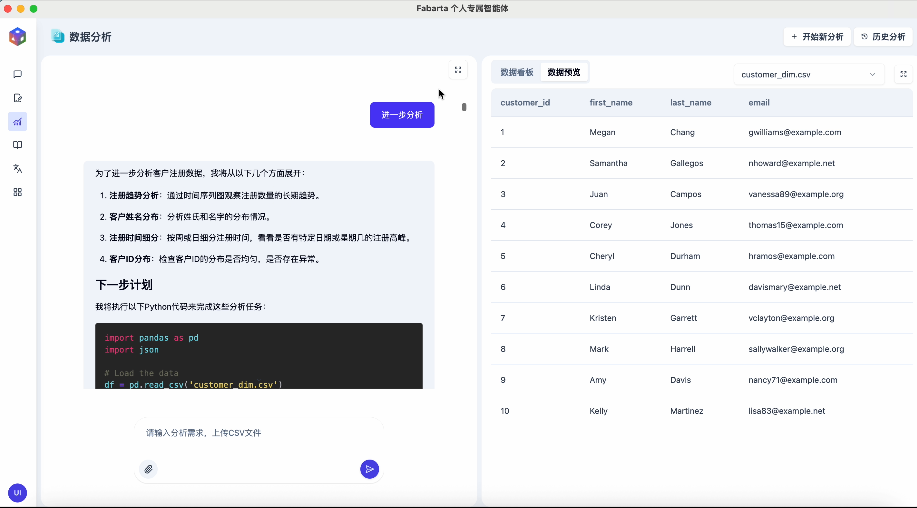Expand the data preview panel fullscreen

[x=903, y=74]
